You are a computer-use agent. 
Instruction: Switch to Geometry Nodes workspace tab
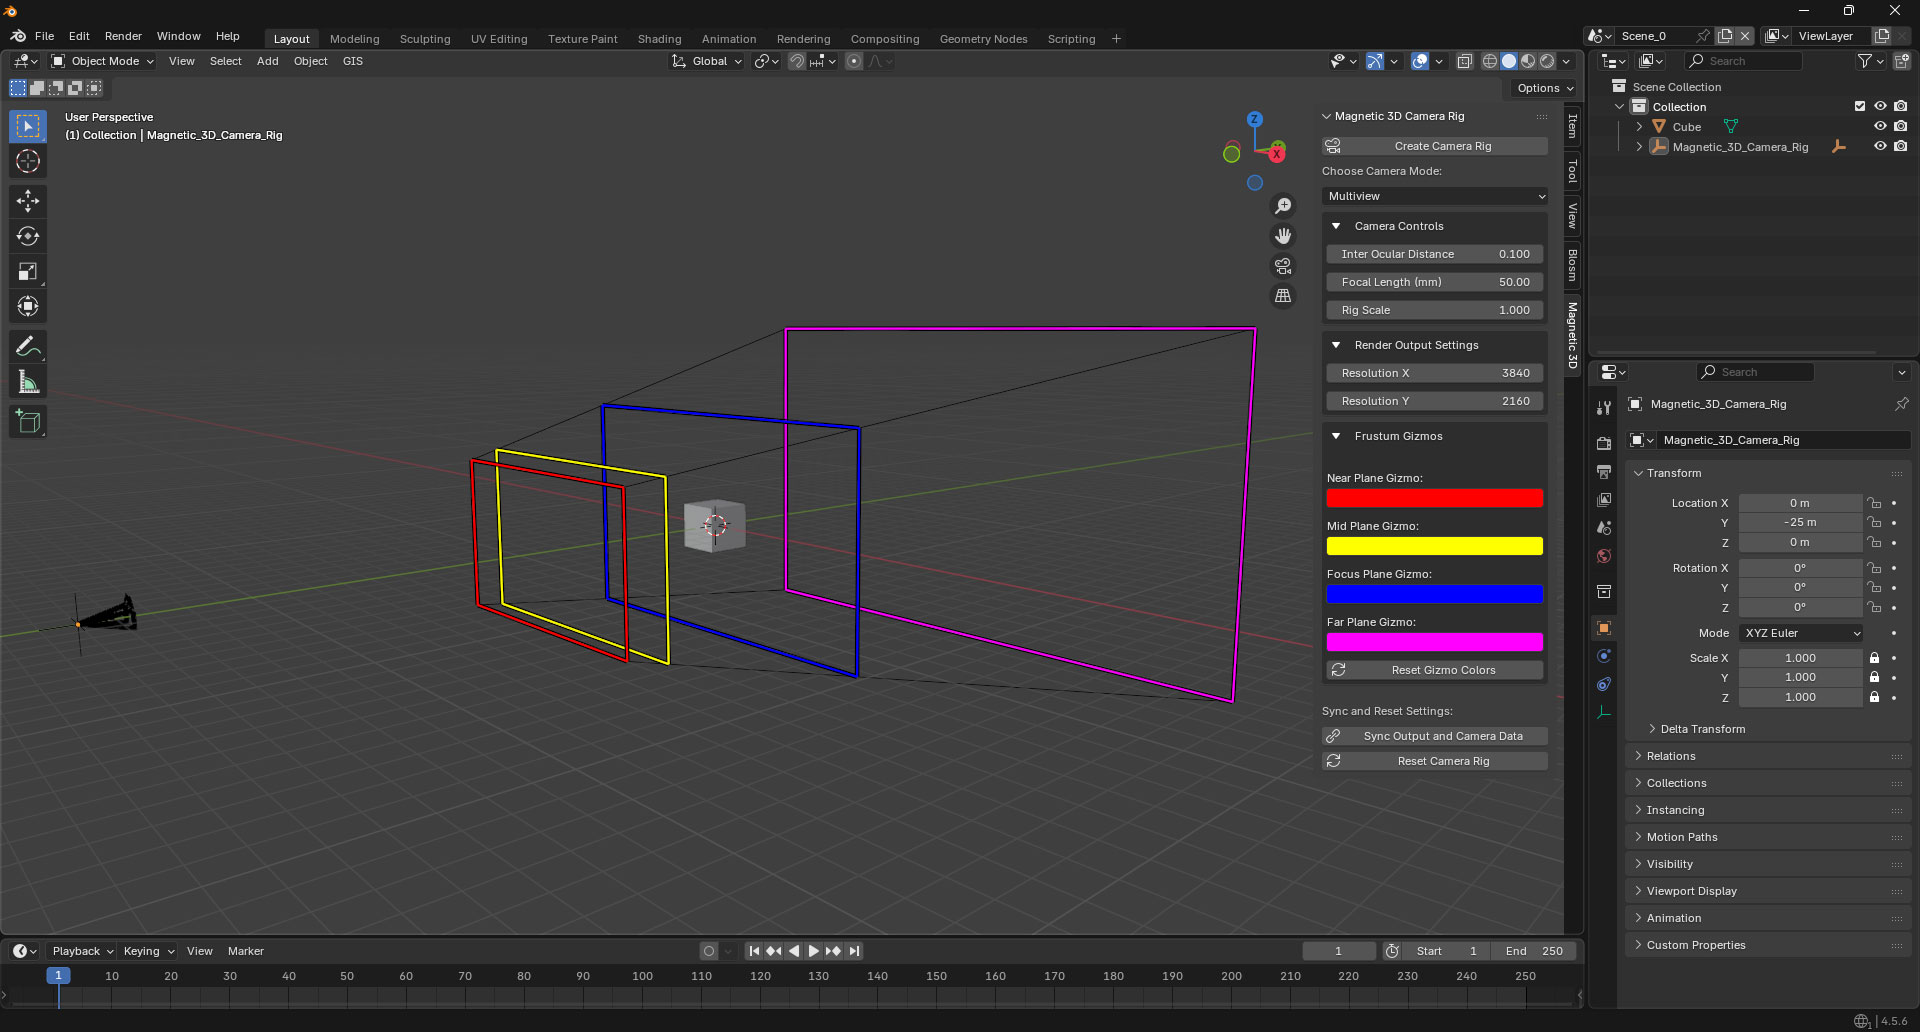coord(983,39)
